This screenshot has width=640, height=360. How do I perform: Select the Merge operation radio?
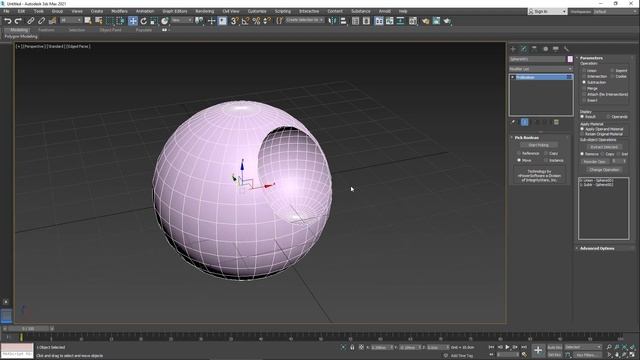pos(584,88)
